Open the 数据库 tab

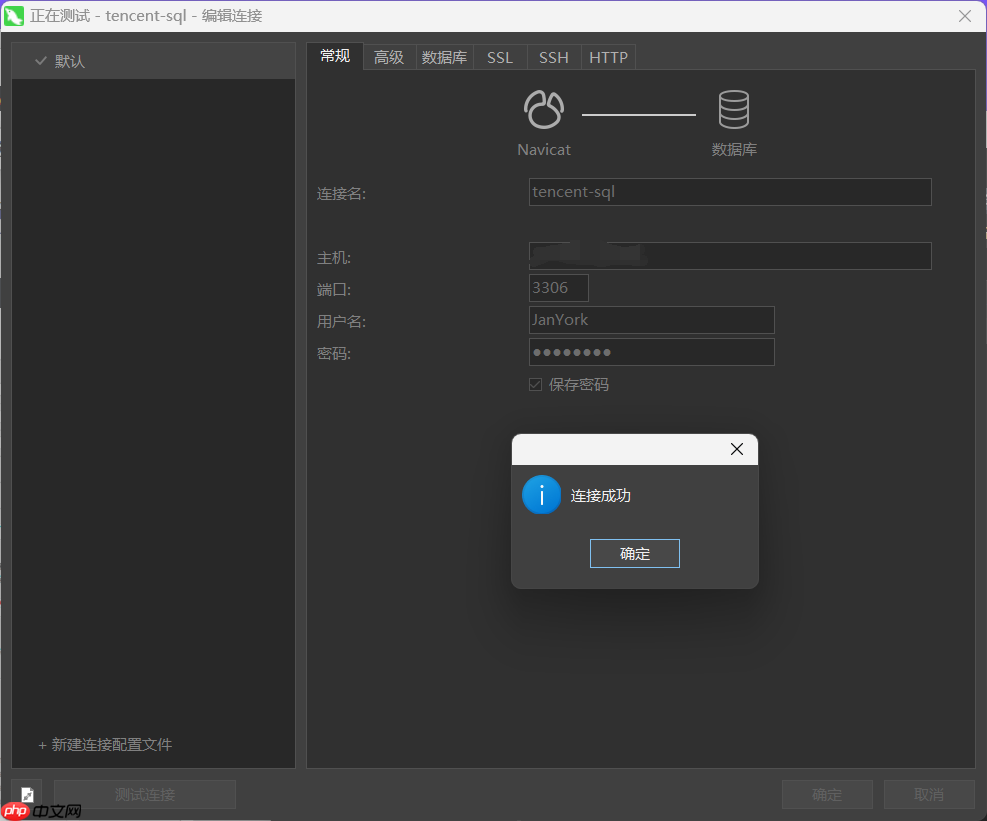pos(444,57)
